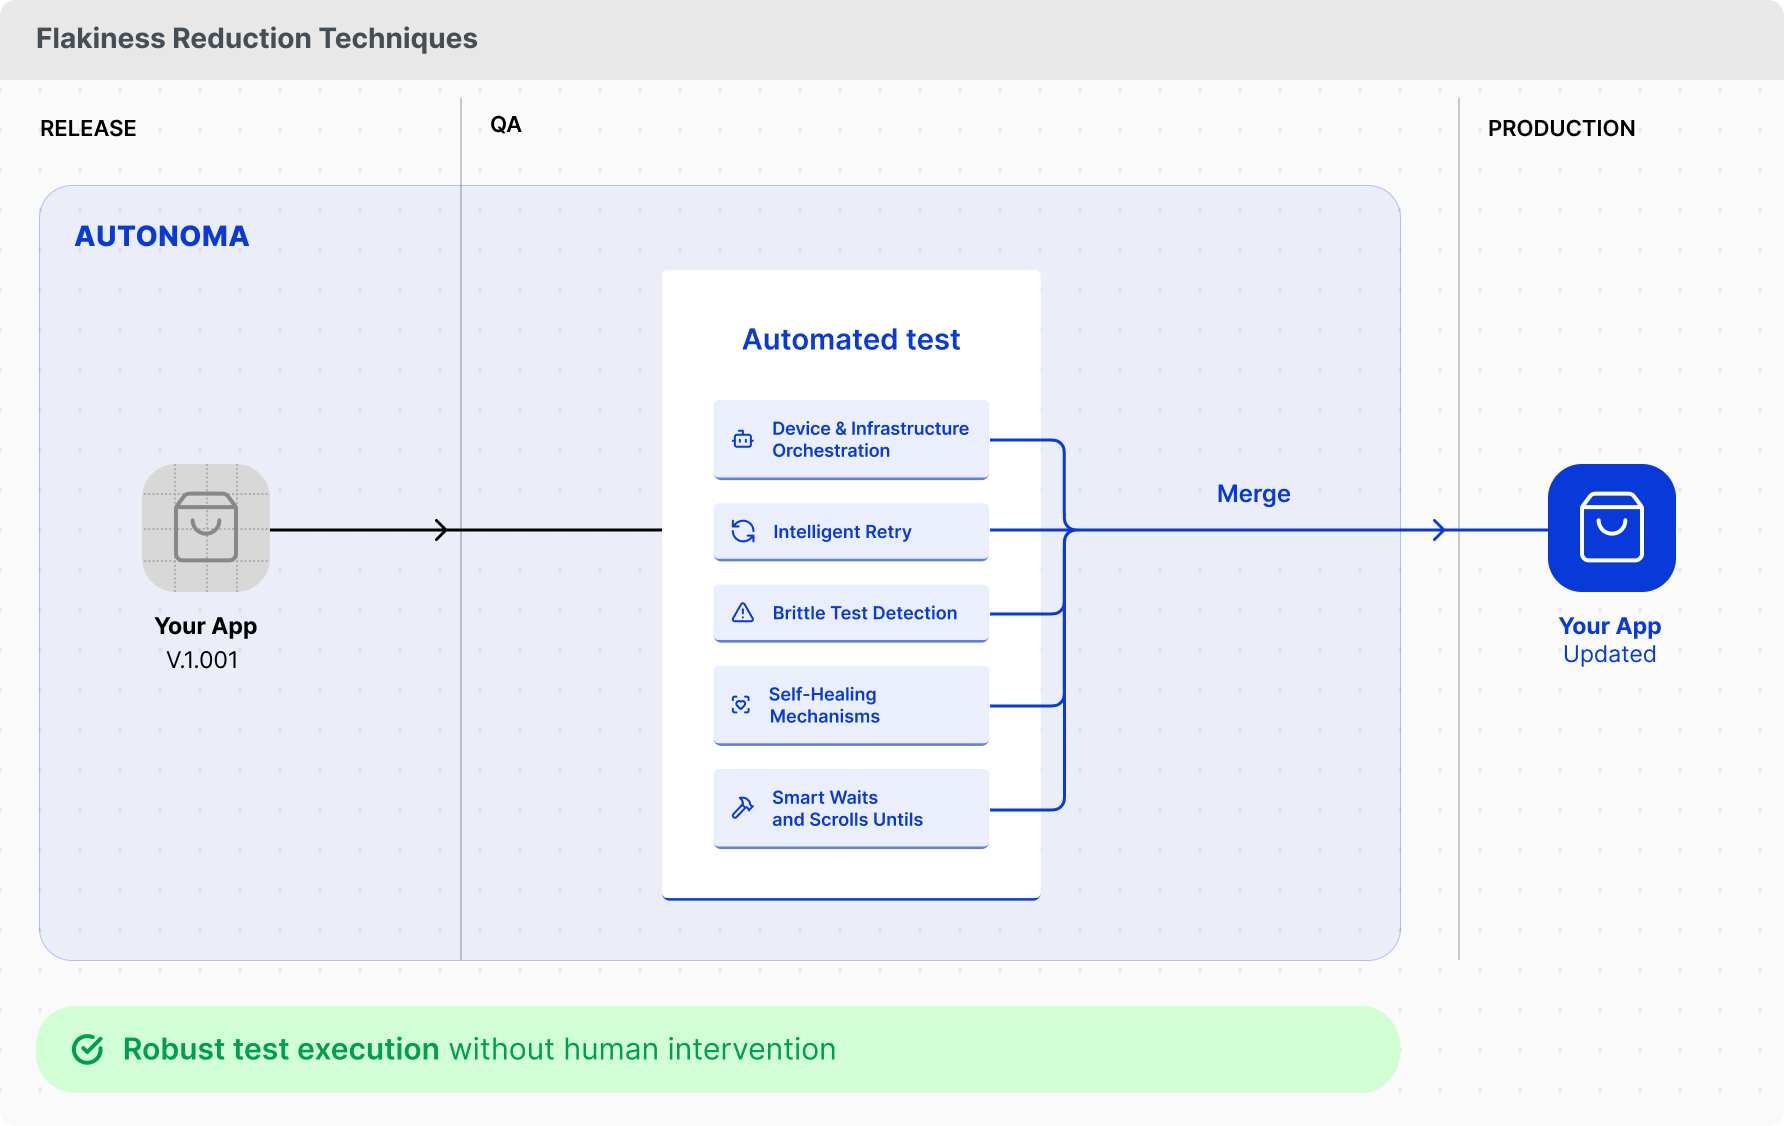Choose the Self-Healing Mechanisms card
The width and height of the screenshot is (1784, 1126).
point(851,705)
